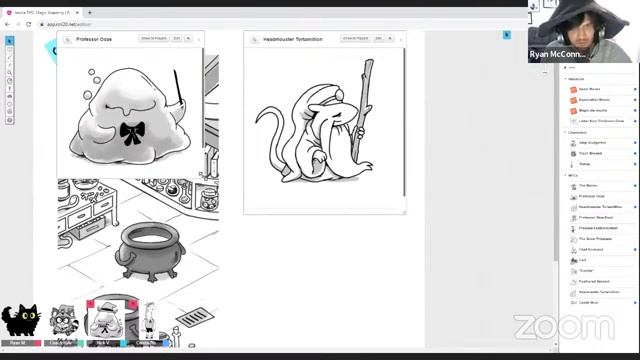Choose the Draw pencil tool in left toolbar
Screen dimensions: 640x360
[x=10, y=57]
